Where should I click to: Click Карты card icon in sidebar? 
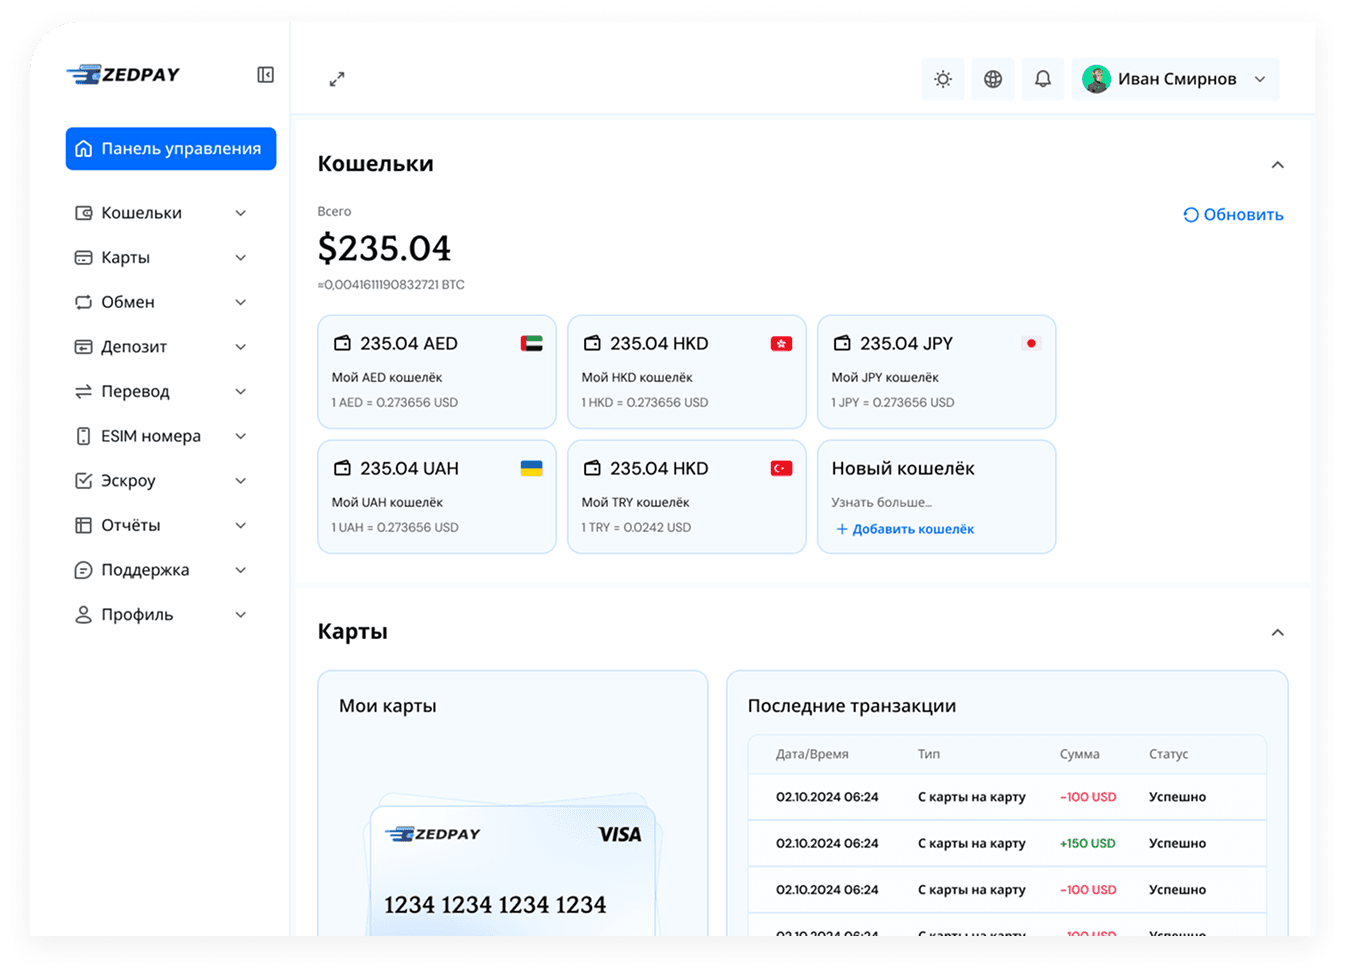click(x=84, y=258)
